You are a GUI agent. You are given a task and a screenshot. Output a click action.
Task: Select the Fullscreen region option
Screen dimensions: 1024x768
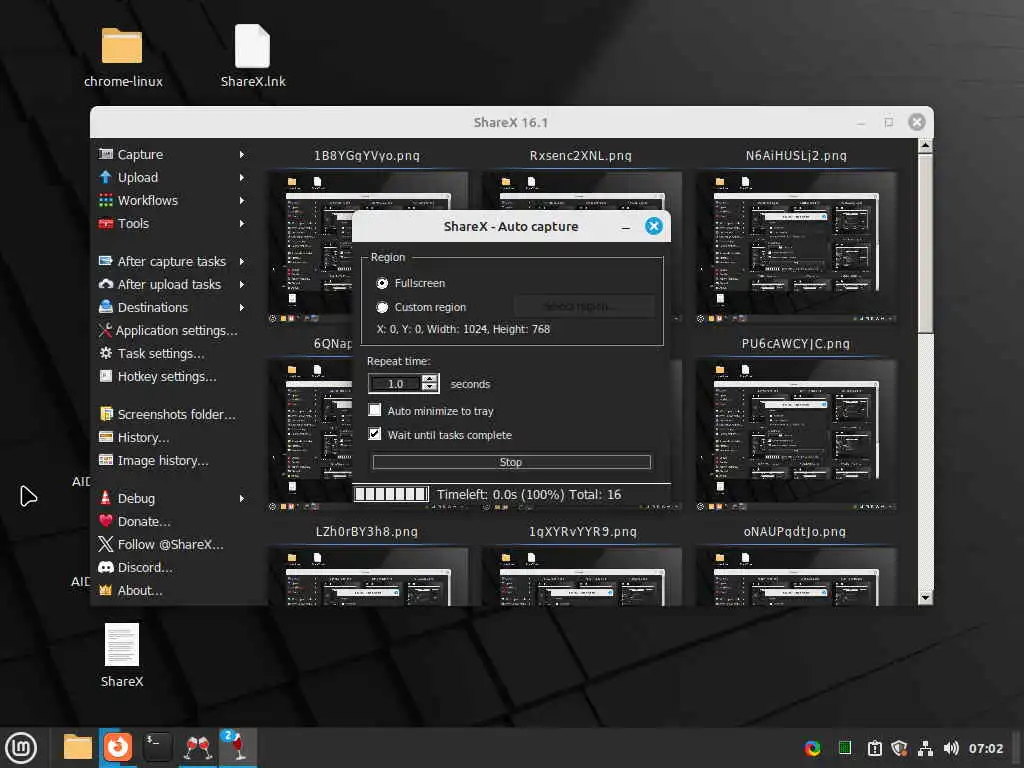coord(382,283)
